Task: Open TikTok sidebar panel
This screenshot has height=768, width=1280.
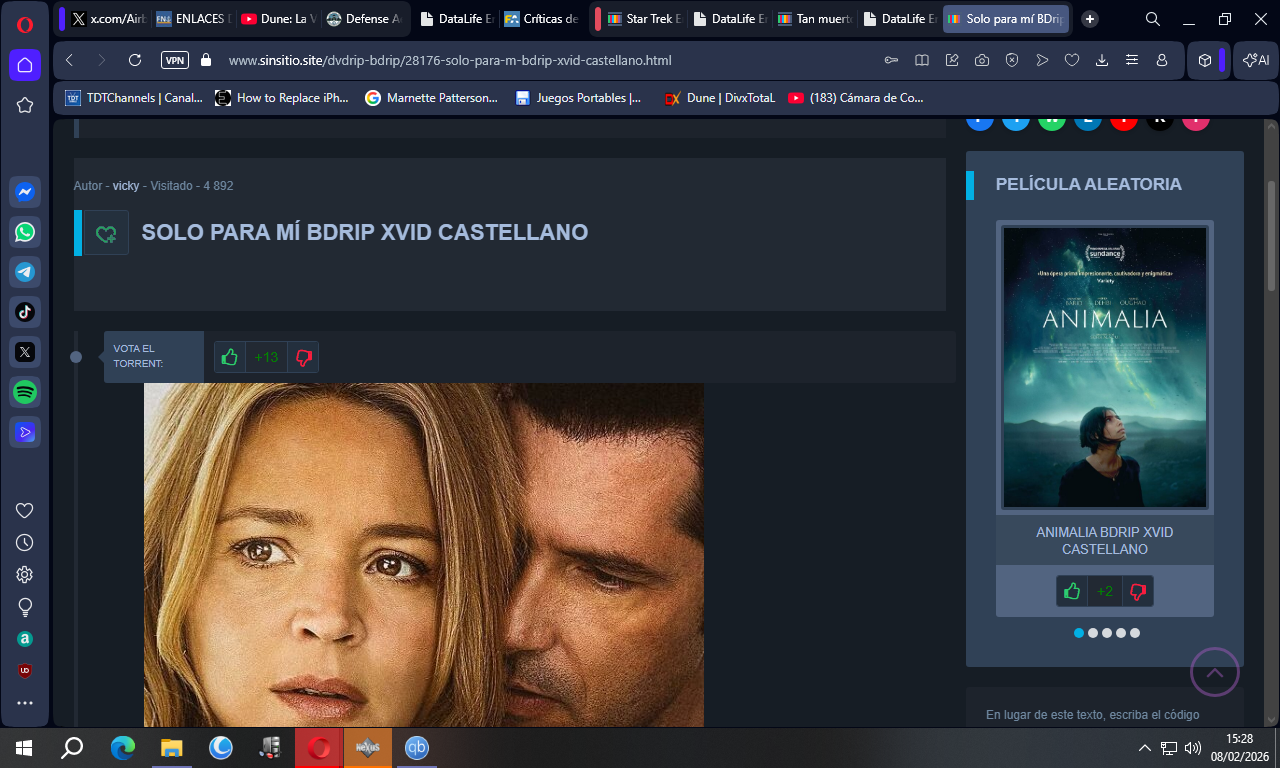Action: (25, 312)
